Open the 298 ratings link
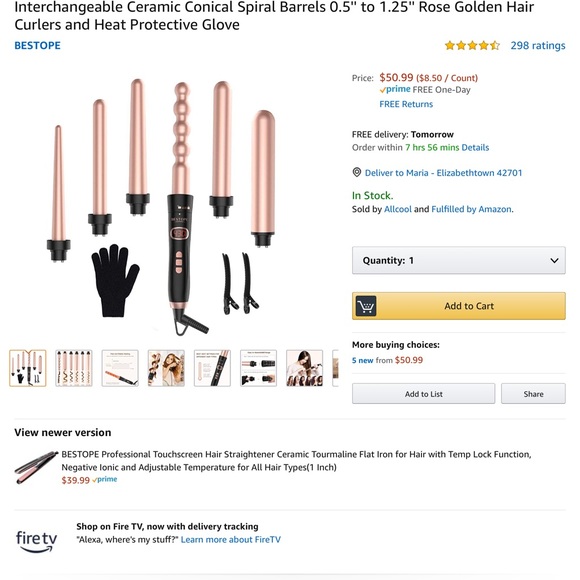The image size is (580, 580). pyautogui.click(x=538, y=45)
